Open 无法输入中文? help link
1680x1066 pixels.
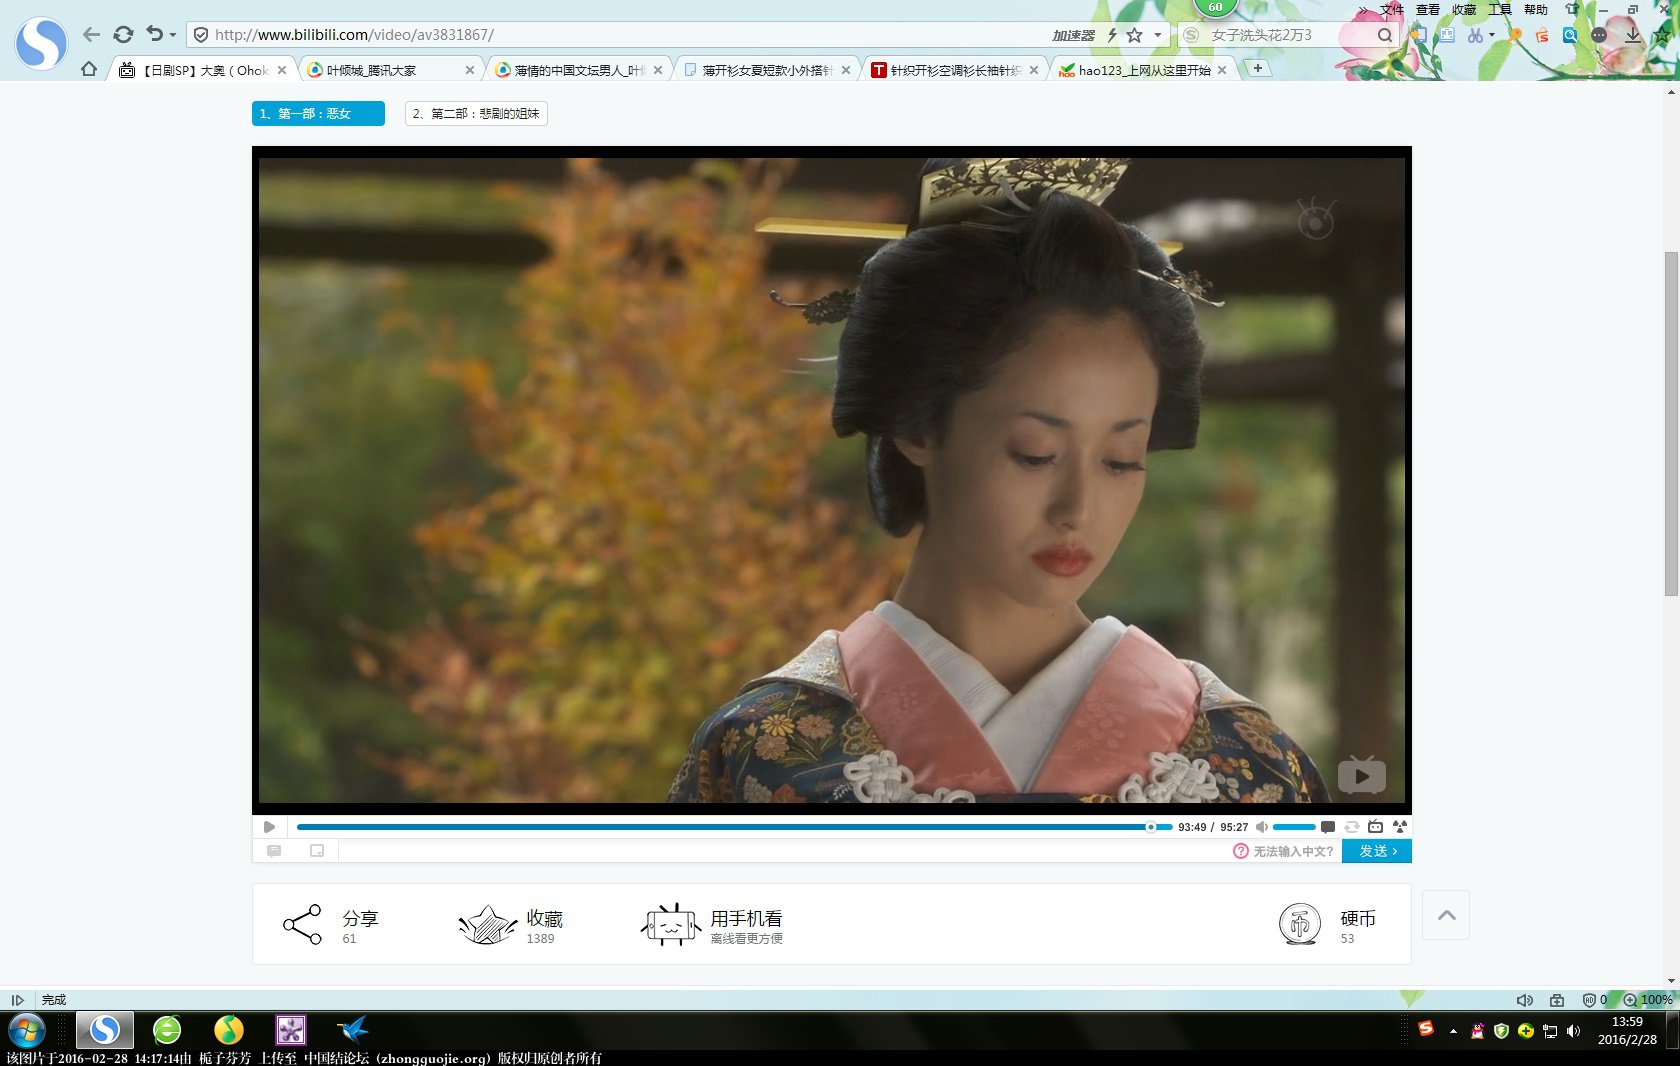coord(1284,851)
